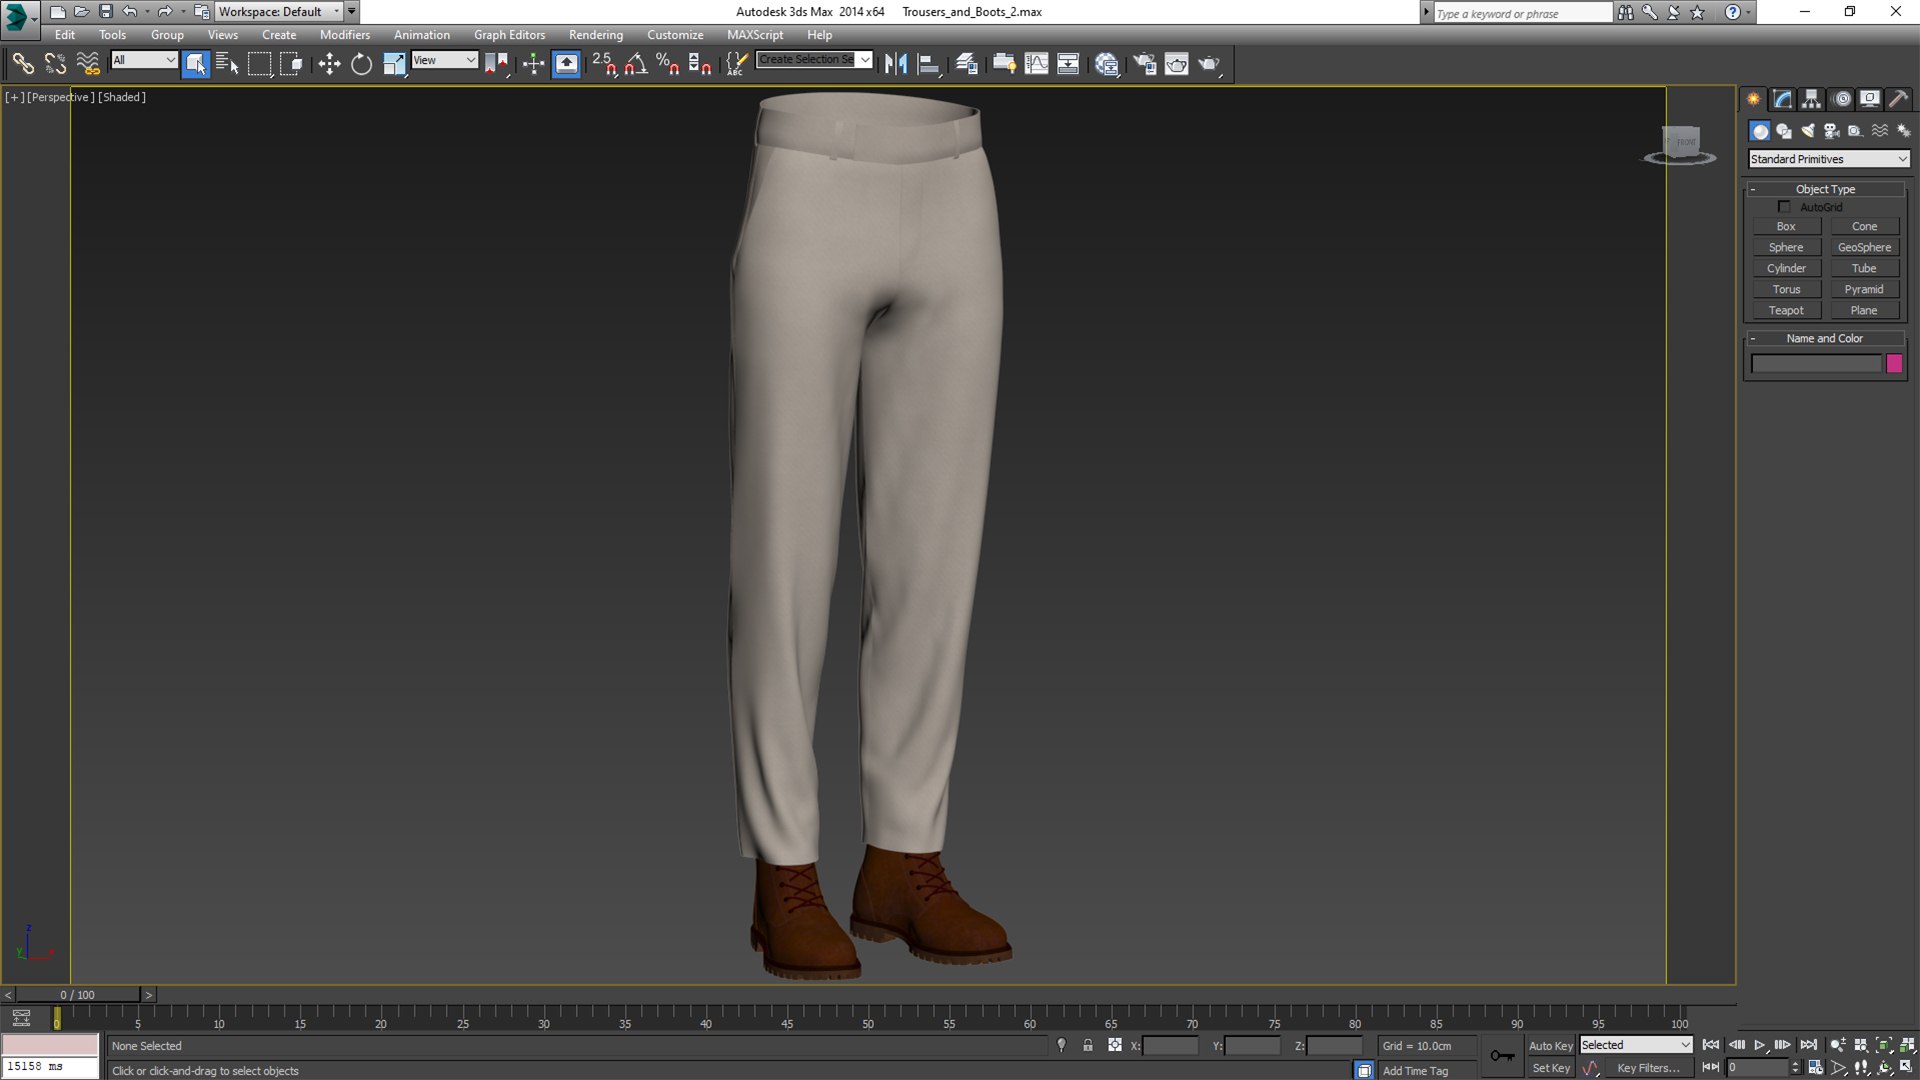Image resolution: width=1920 pixels, height=1080 pixels.
Task: Open the Rendering menu
Action: 596,35
